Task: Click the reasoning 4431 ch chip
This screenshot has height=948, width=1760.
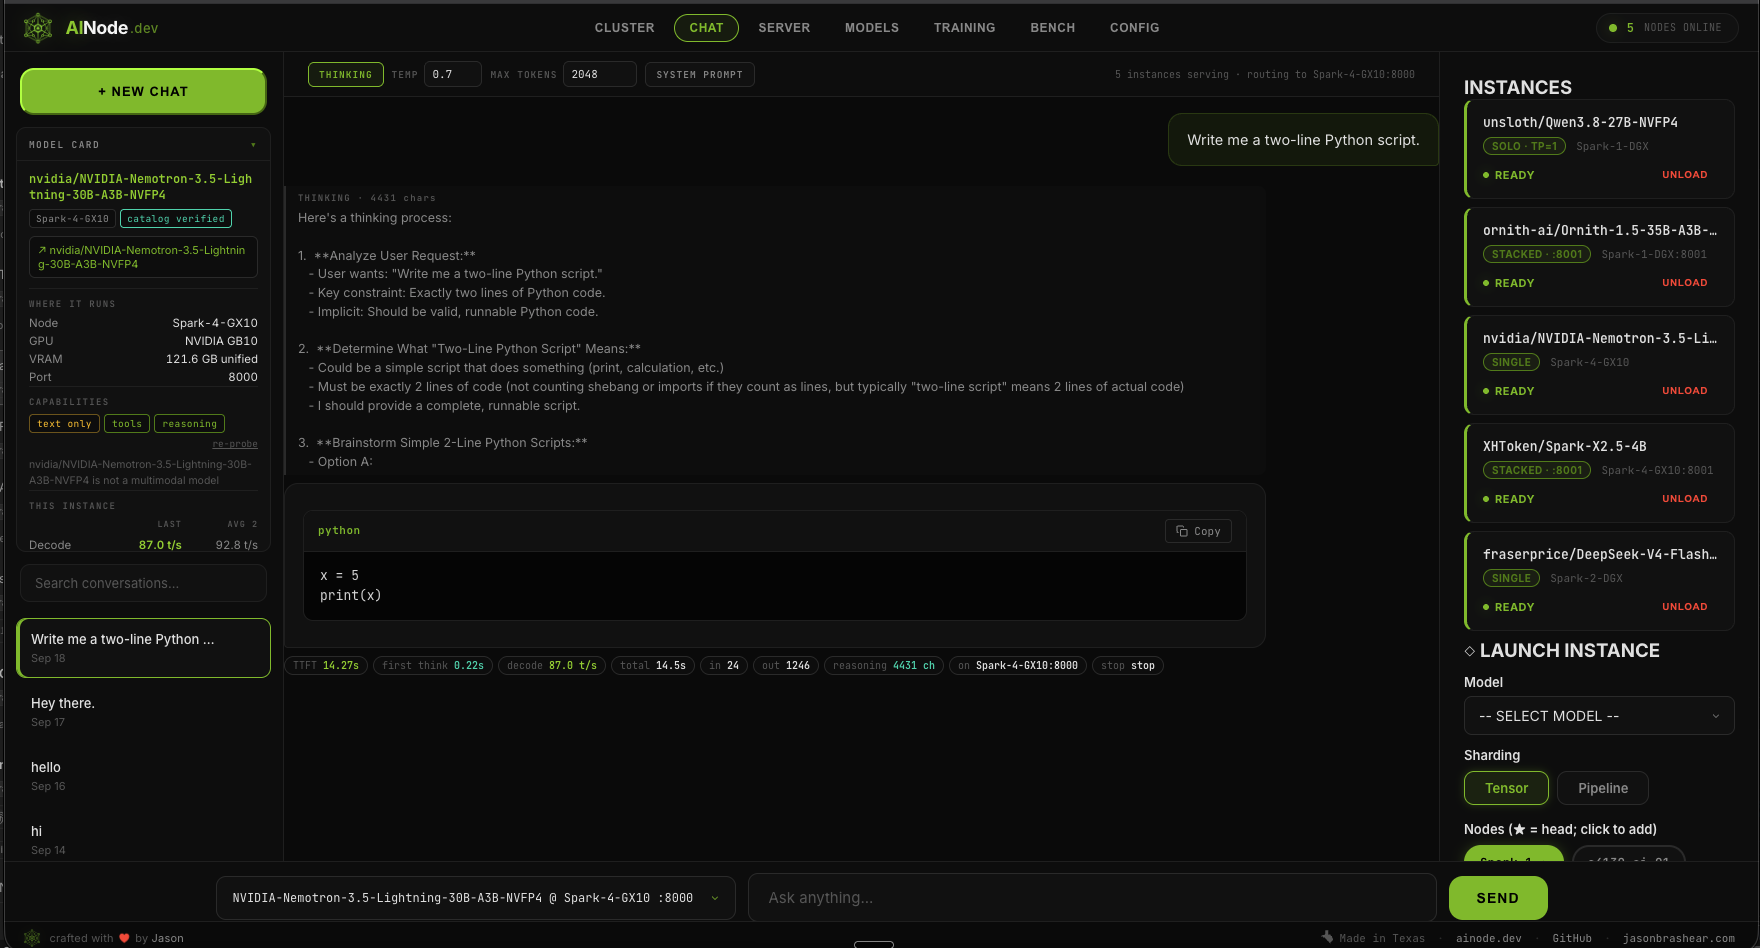Action: pyautogui.click(x=884, y=666)
